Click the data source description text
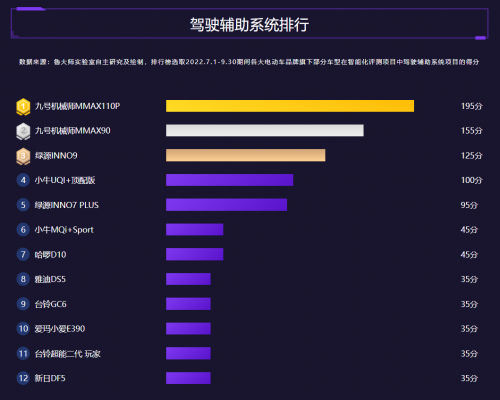The image size is (500, 400). [x=249, y=62]
